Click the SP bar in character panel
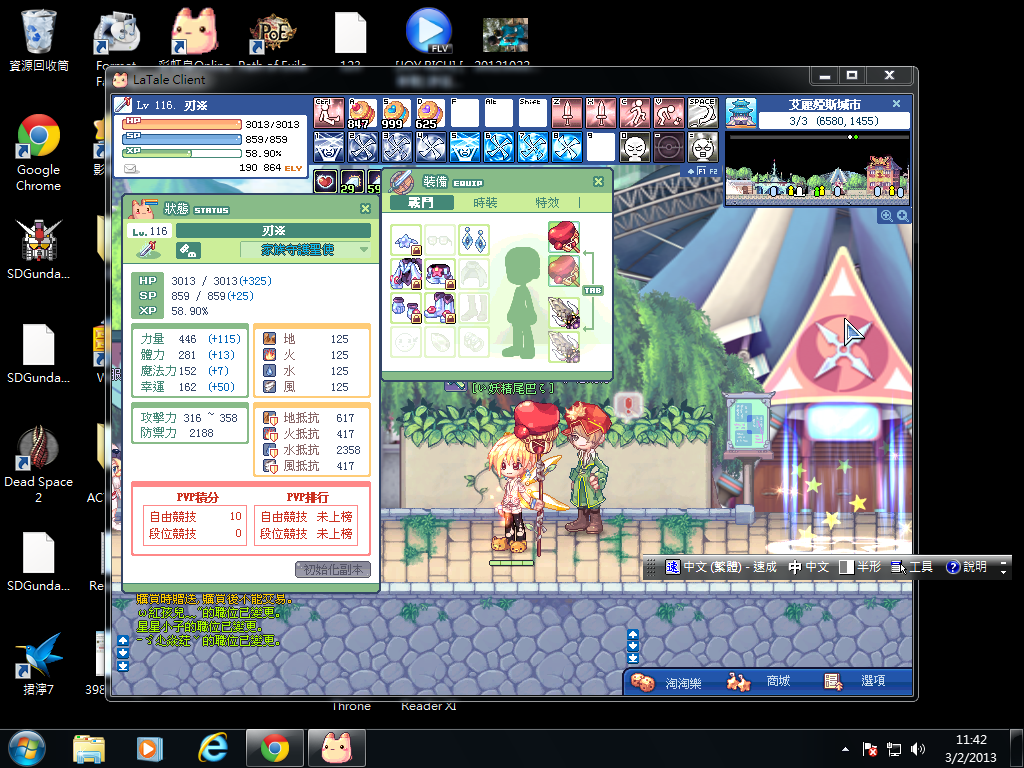The image size is (1024, 768). tap(182, 138)
